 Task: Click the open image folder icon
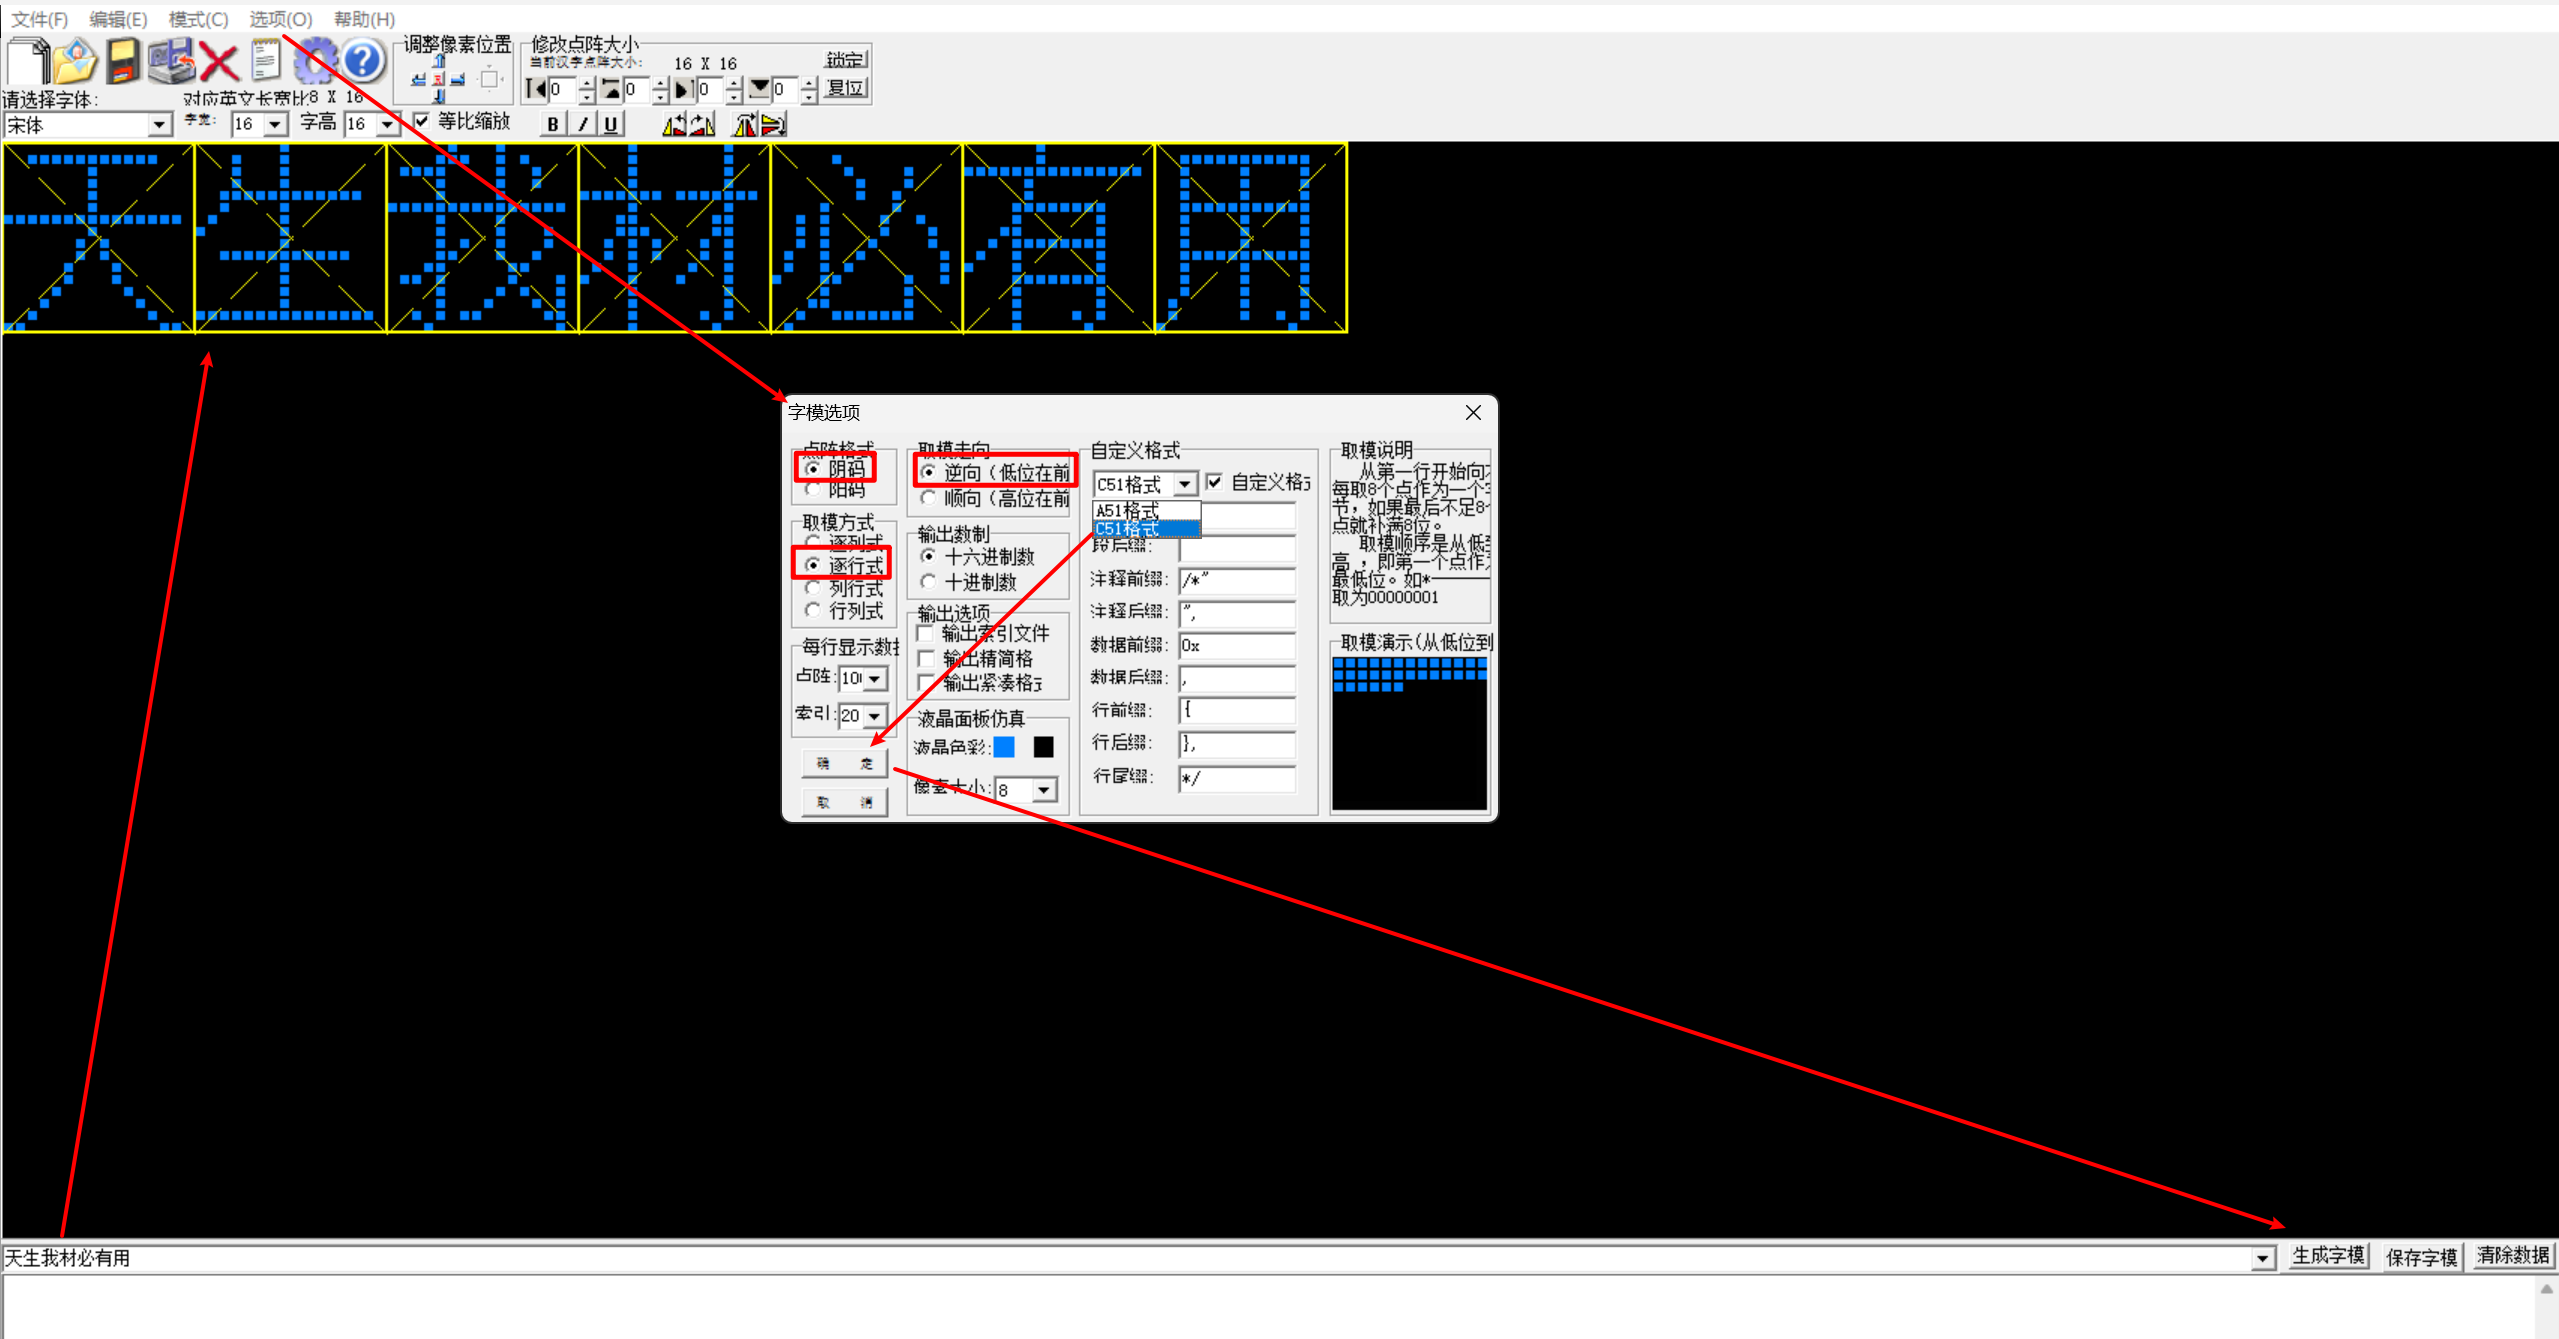tap(75, 62)
